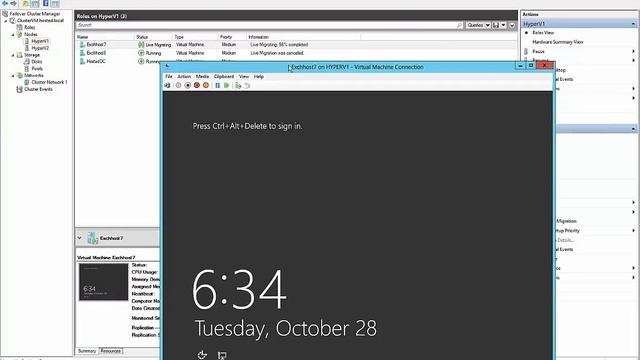Sort roles by Information column header
640x360 pixels.
click(x=259, y=37)
